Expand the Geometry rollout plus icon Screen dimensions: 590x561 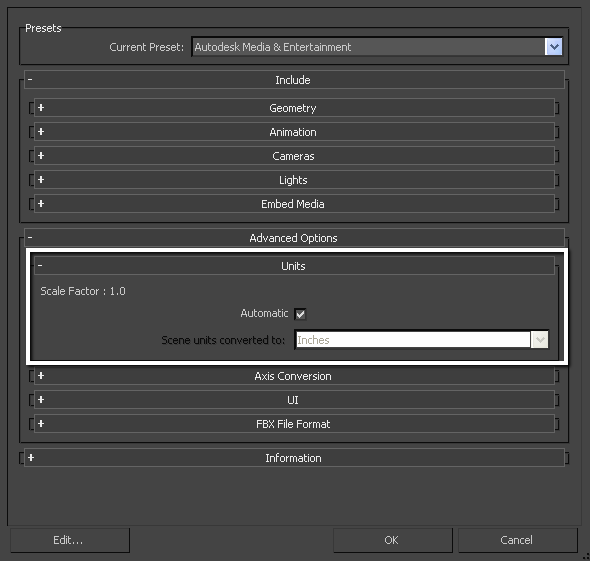41,108
